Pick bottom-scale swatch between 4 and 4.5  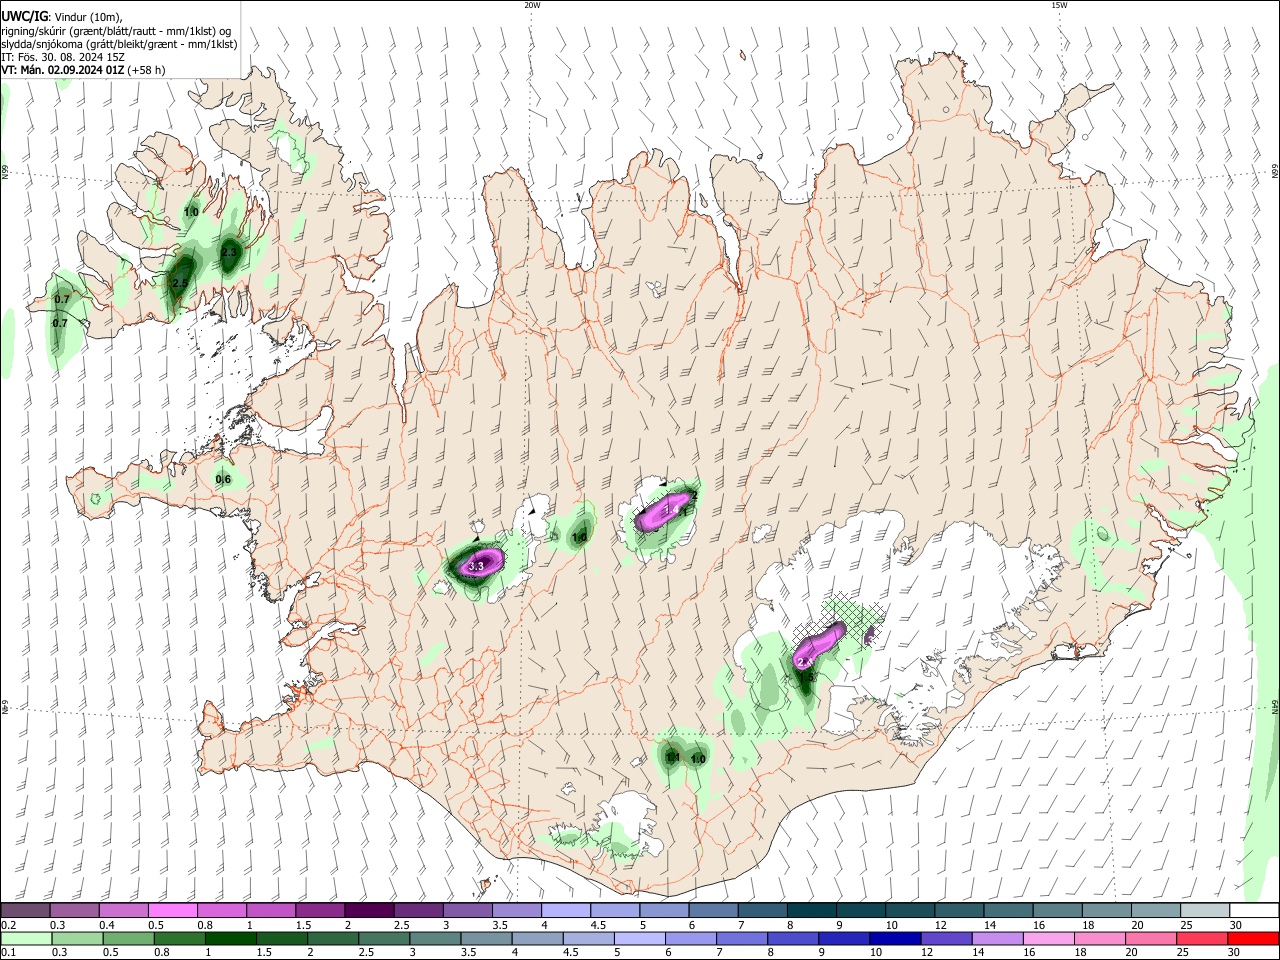pyautogui.click(x=537, y=939)
